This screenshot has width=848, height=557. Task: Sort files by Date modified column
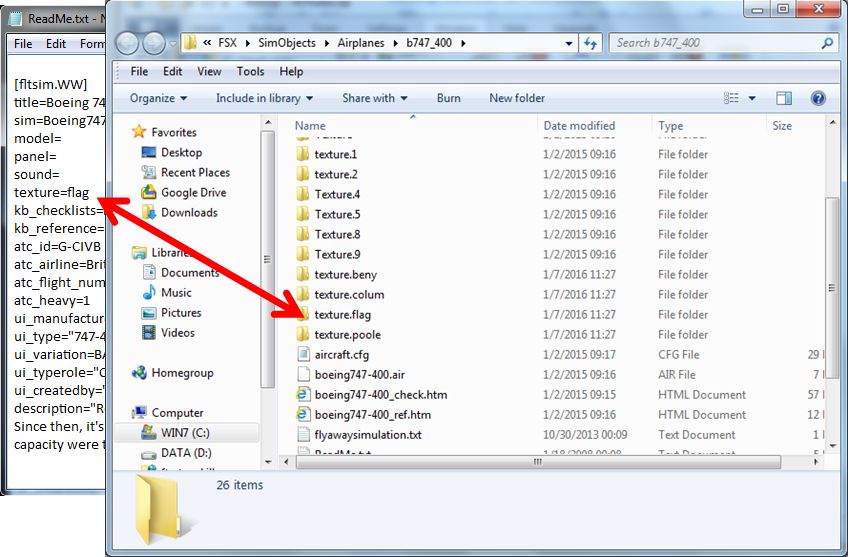click(579, 125)
